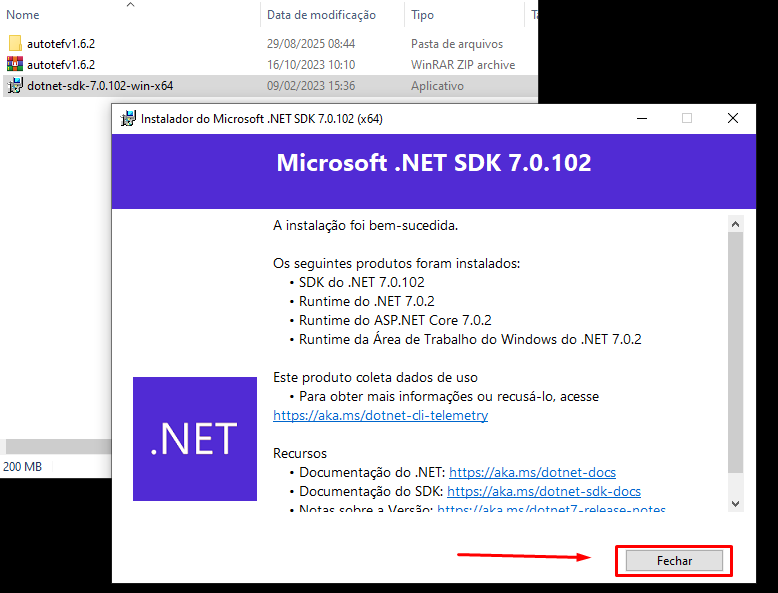
Task: Click 'Aplicativo' type cell
Action: (x=437, y=86)
